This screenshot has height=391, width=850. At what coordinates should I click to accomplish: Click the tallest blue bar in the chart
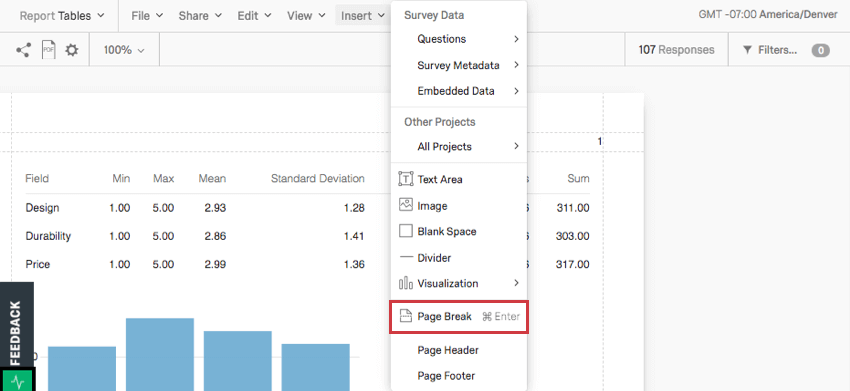[x=160, y=354]
